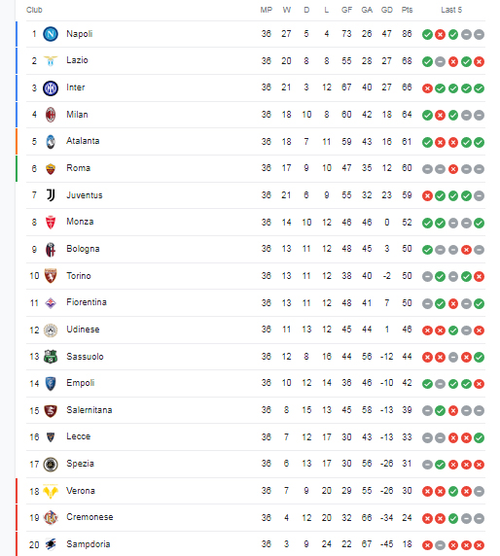500x556 pixels.
Task: Select the Roma wolf crest icon
Action: (x=51, y=169)
